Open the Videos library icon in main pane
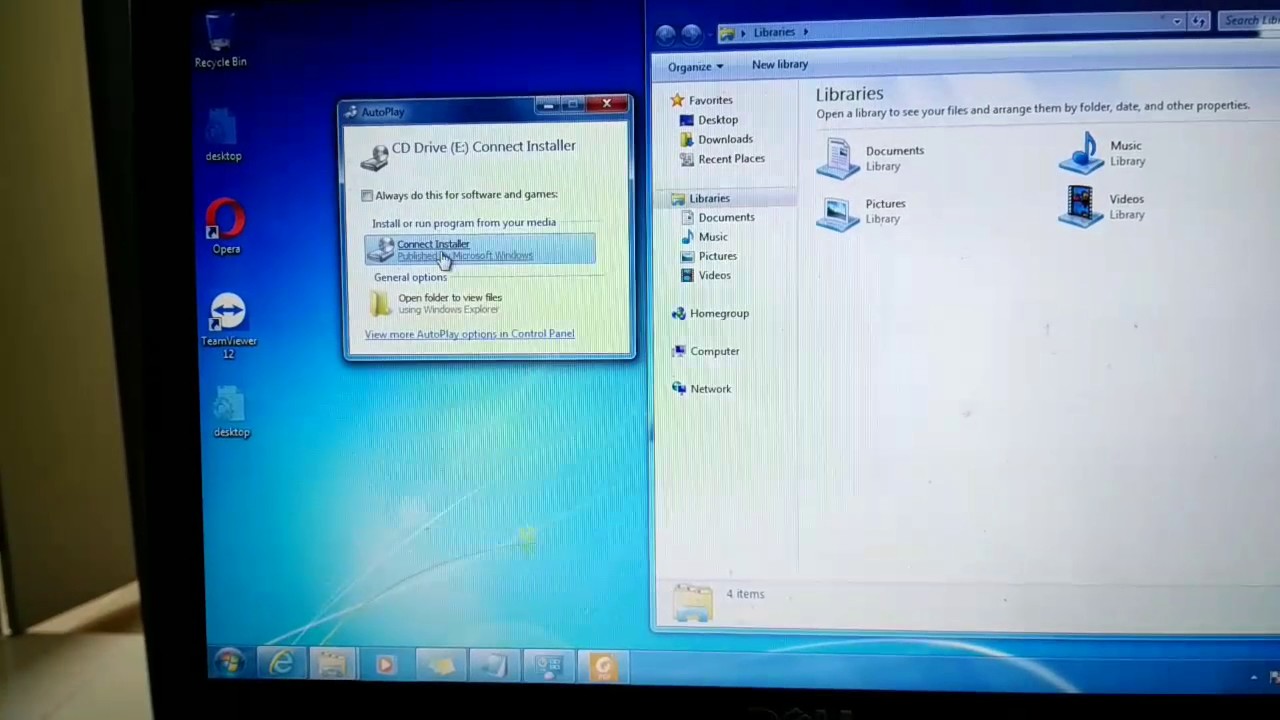 (1080, 207)
